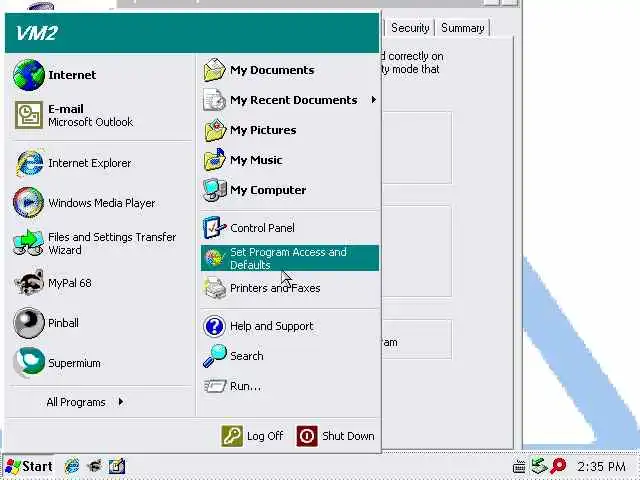The height and width of the screenshot is (480, 640).
Task: Launch Microsoft Outlook E-mail icon
Action: [x=29, y=115]
